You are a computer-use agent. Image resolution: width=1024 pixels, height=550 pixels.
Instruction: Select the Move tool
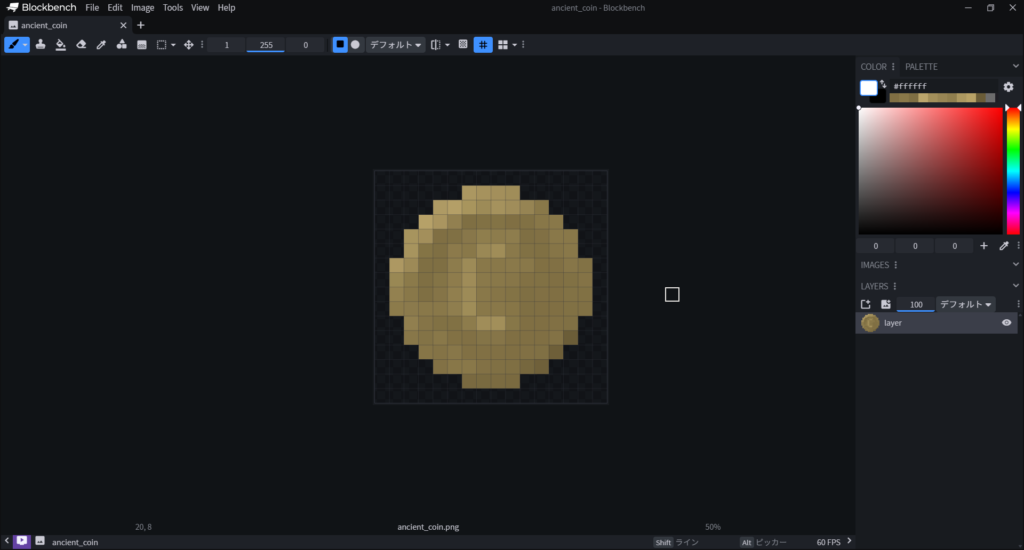coord(188,45)
